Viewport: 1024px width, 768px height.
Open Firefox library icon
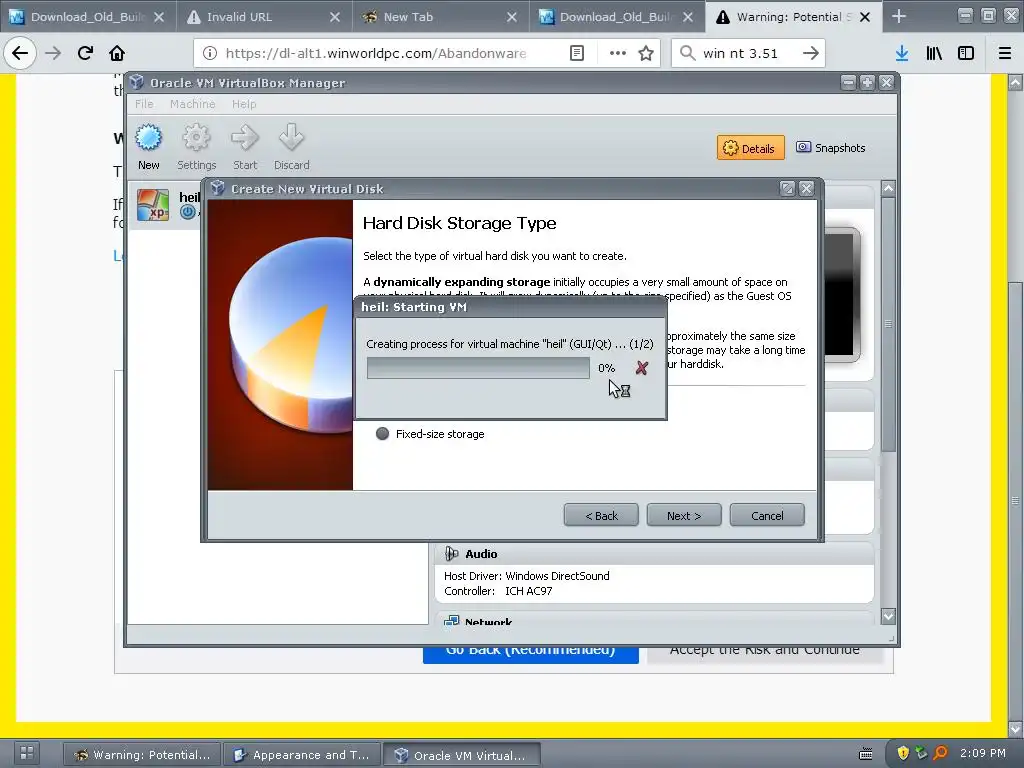(x=934, y=53)
